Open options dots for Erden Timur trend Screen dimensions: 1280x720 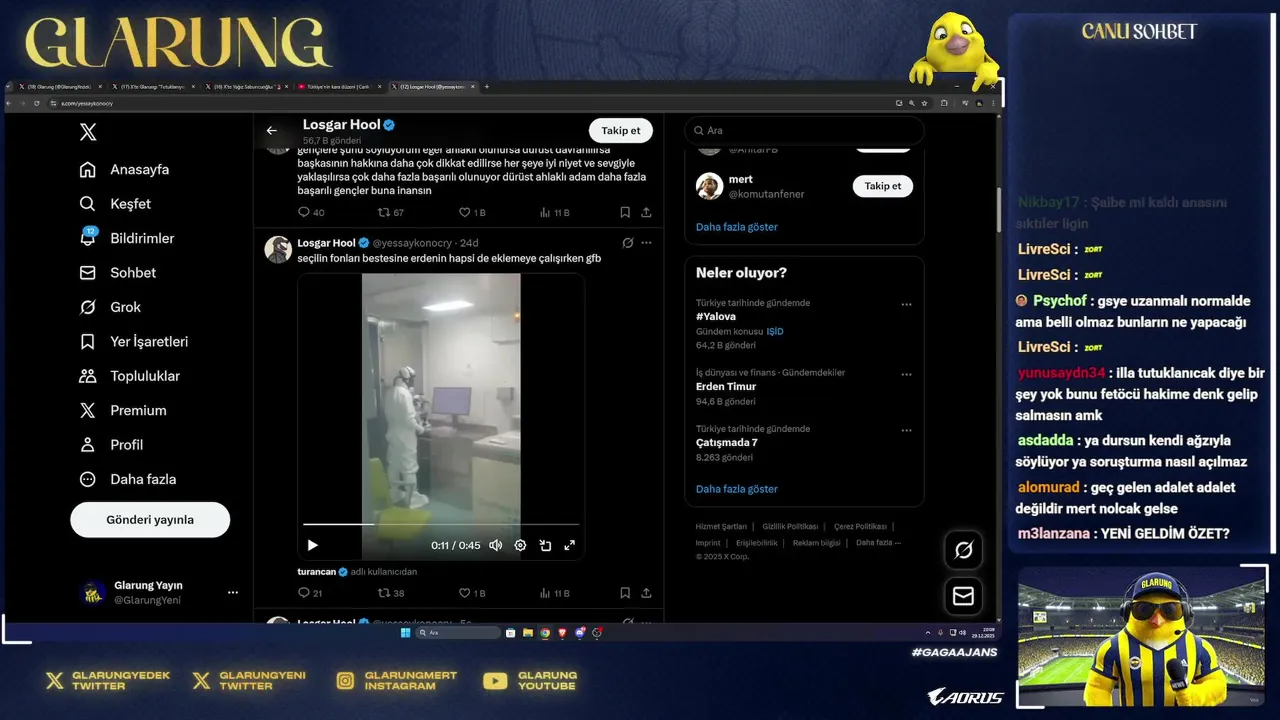coord(906,375)
